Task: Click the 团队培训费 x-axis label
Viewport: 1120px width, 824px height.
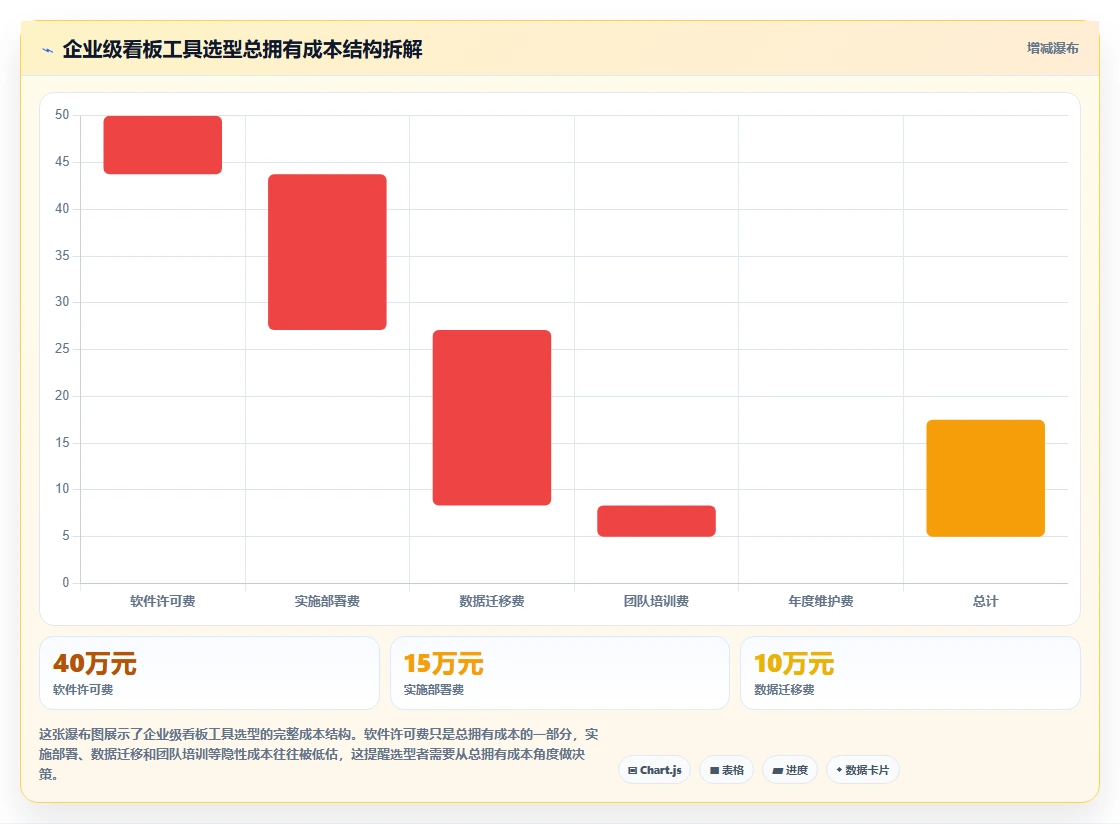Action: pos(656,601)
